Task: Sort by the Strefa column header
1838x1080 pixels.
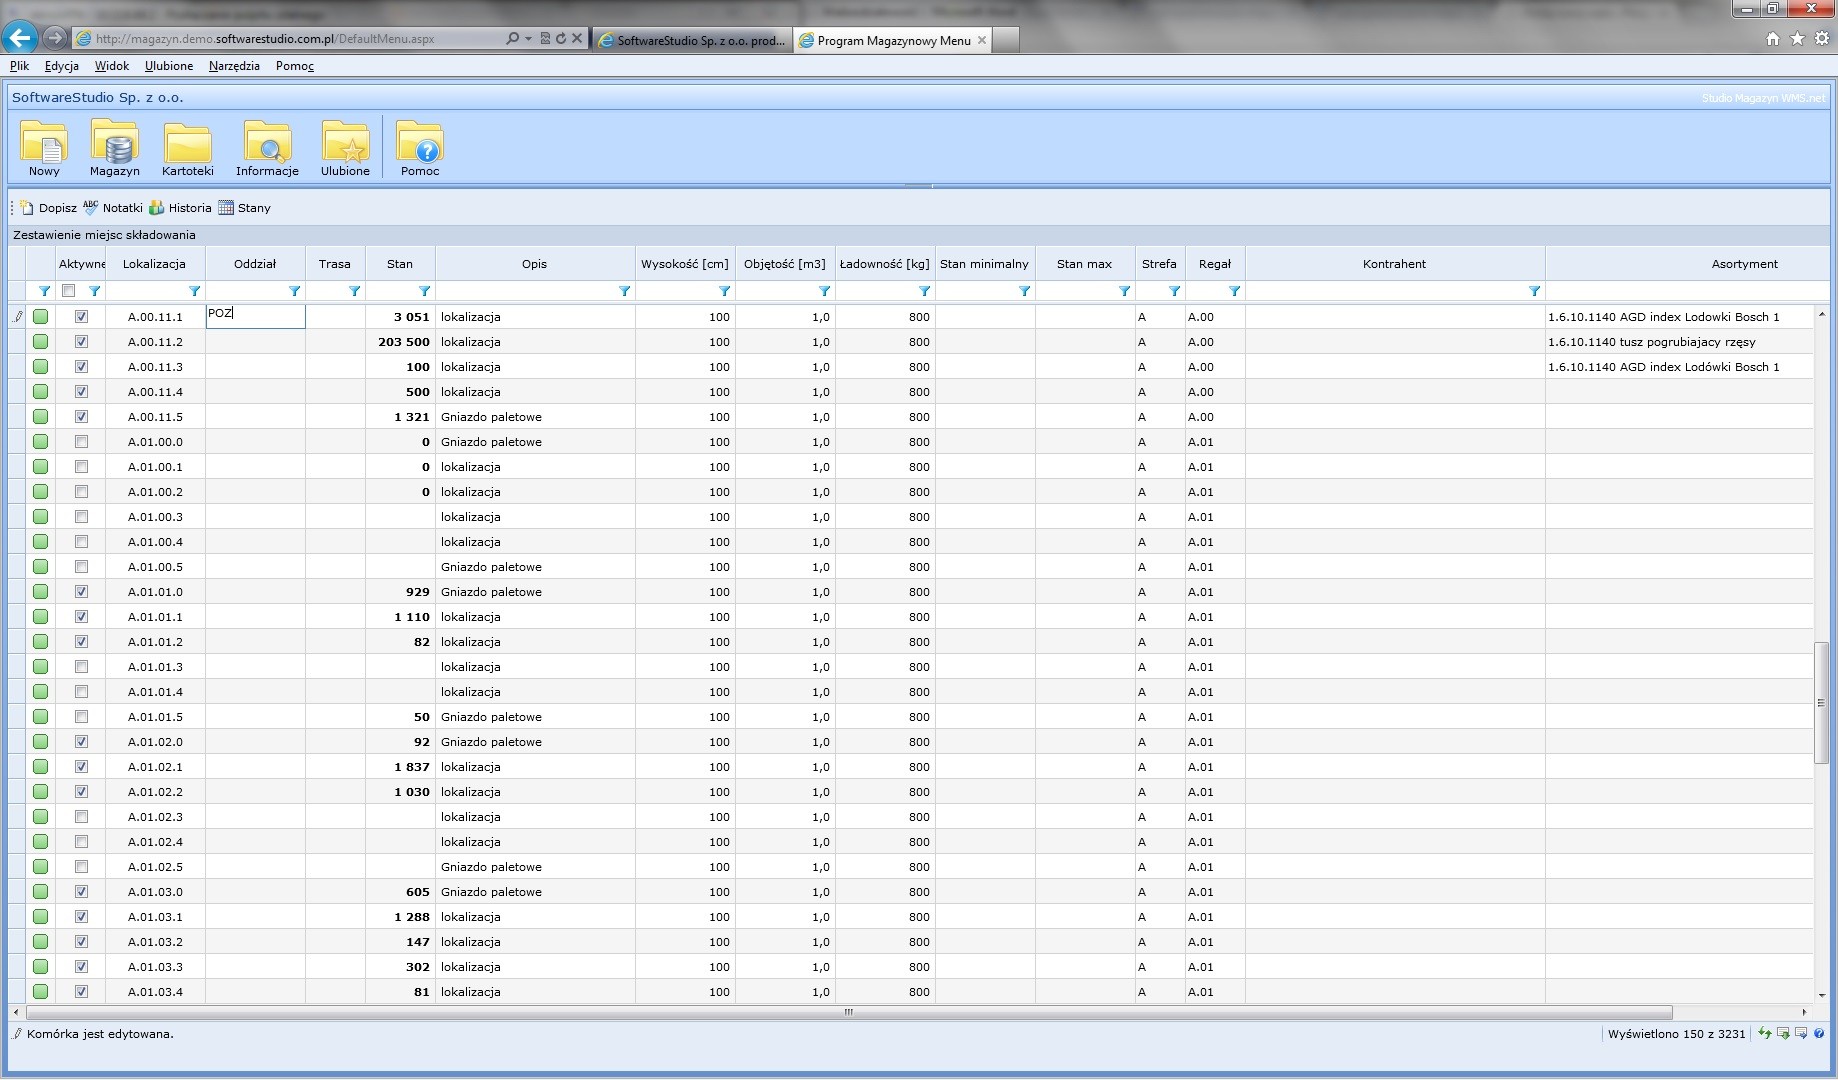Action: click(x=1160, y=264)
